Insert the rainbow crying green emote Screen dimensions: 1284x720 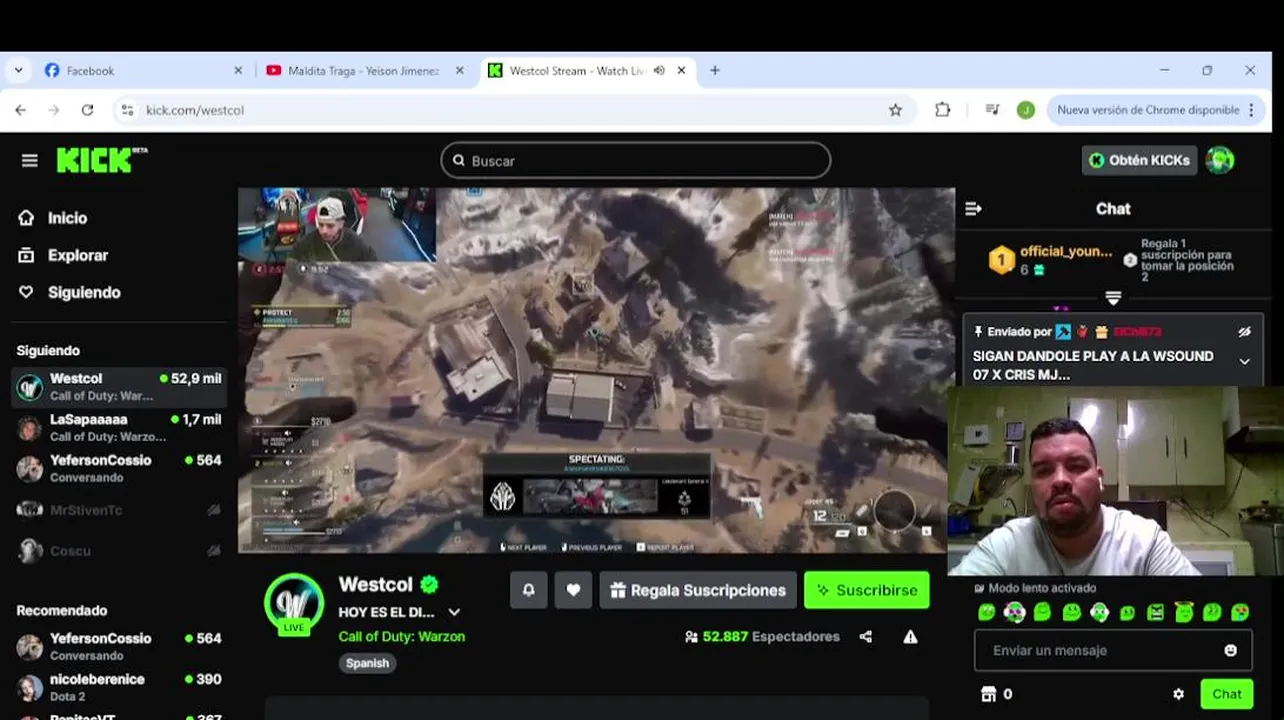click(1239, 612)
